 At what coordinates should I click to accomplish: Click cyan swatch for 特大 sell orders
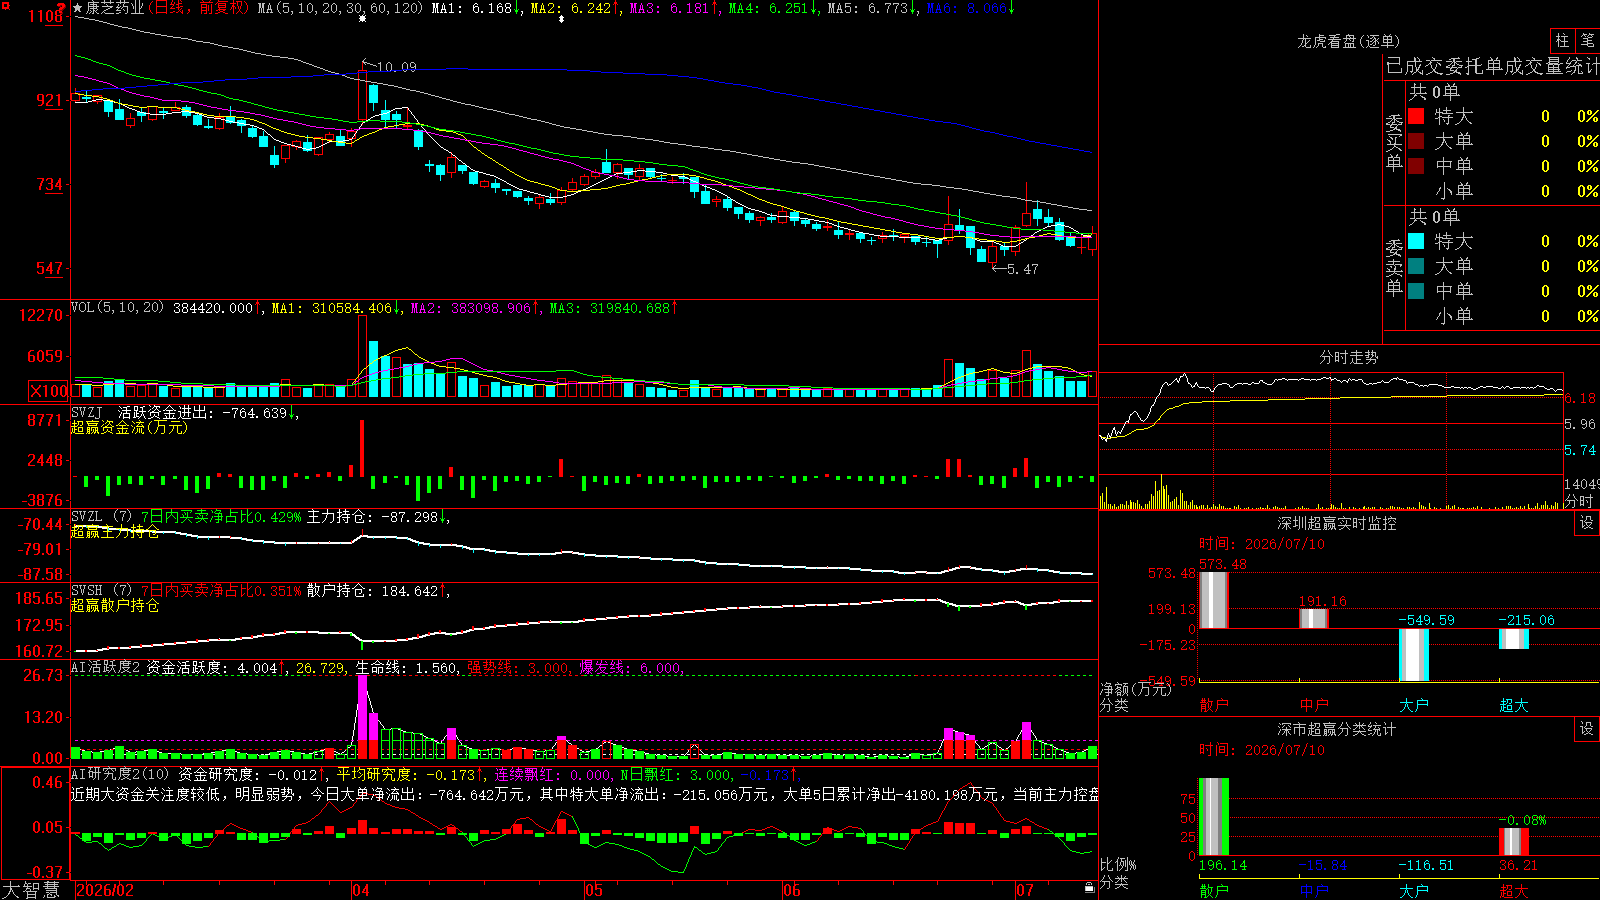pos(1416,241)
